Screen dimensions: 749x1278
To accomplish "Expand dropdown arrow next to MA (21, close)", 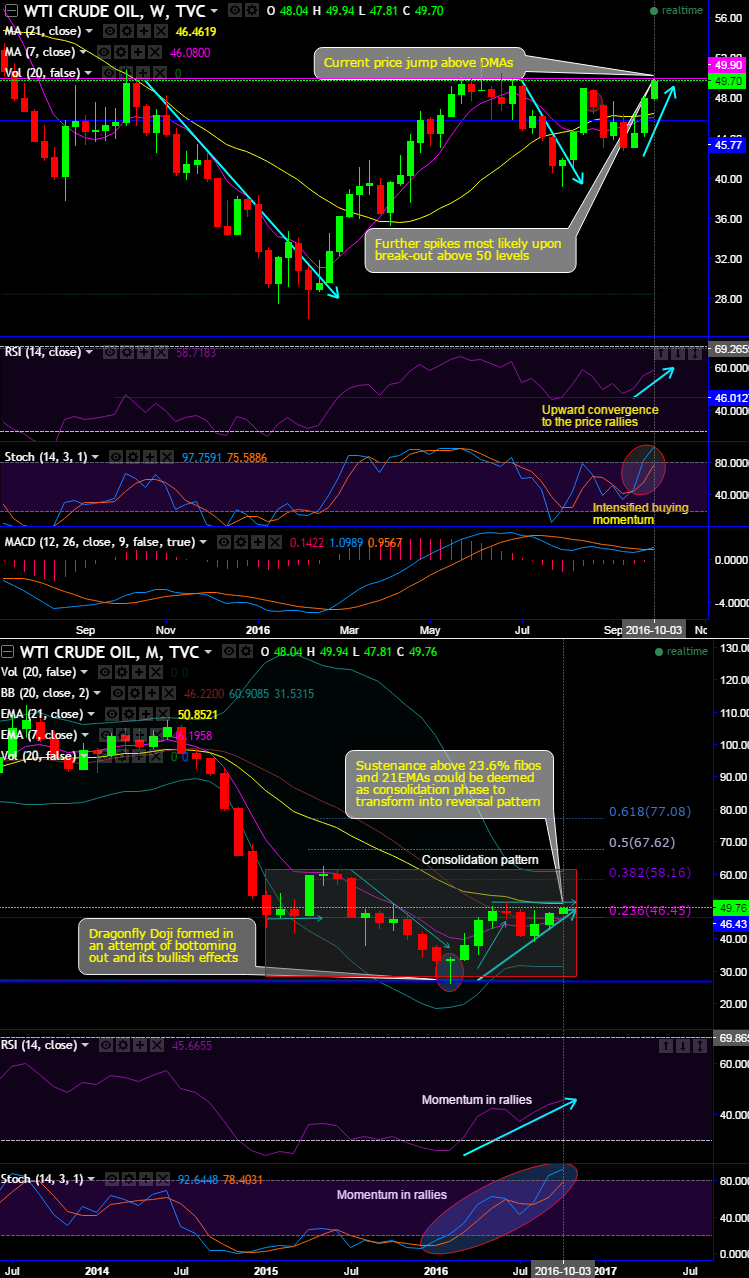I will tap(89, 31).
